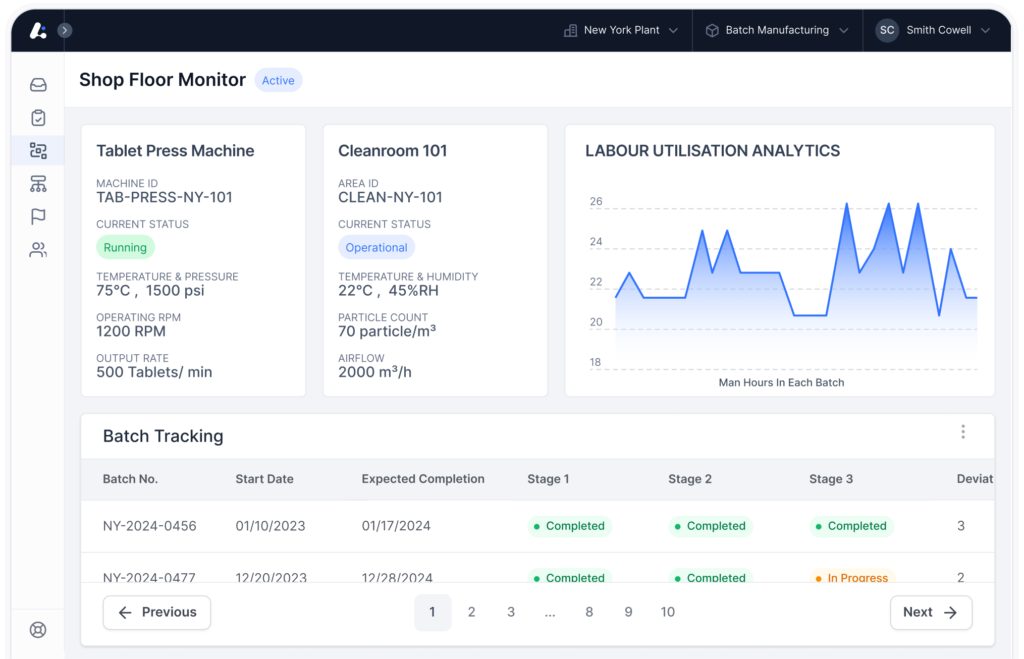The height and width of the screenshot is (659, 1024).
Task: Expand the sidebar with the chevron toggle
Action: click(64, 30)
